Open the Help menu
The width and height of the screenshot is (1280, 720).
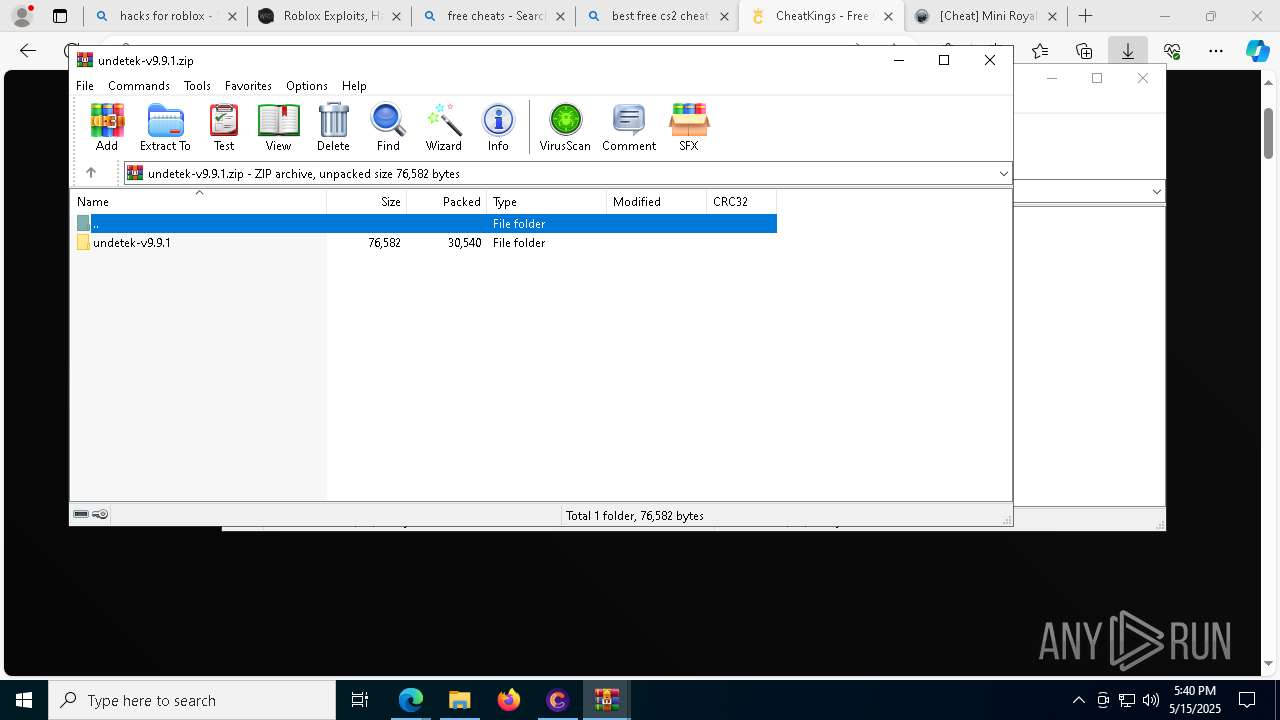click(354, 86)
